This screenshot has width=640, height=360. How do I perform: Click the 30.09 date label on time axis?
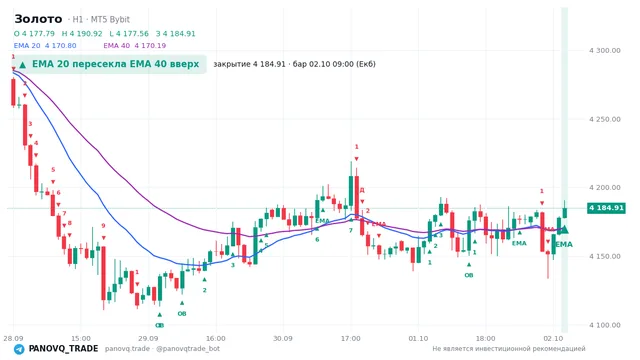(x=283, y=338)
